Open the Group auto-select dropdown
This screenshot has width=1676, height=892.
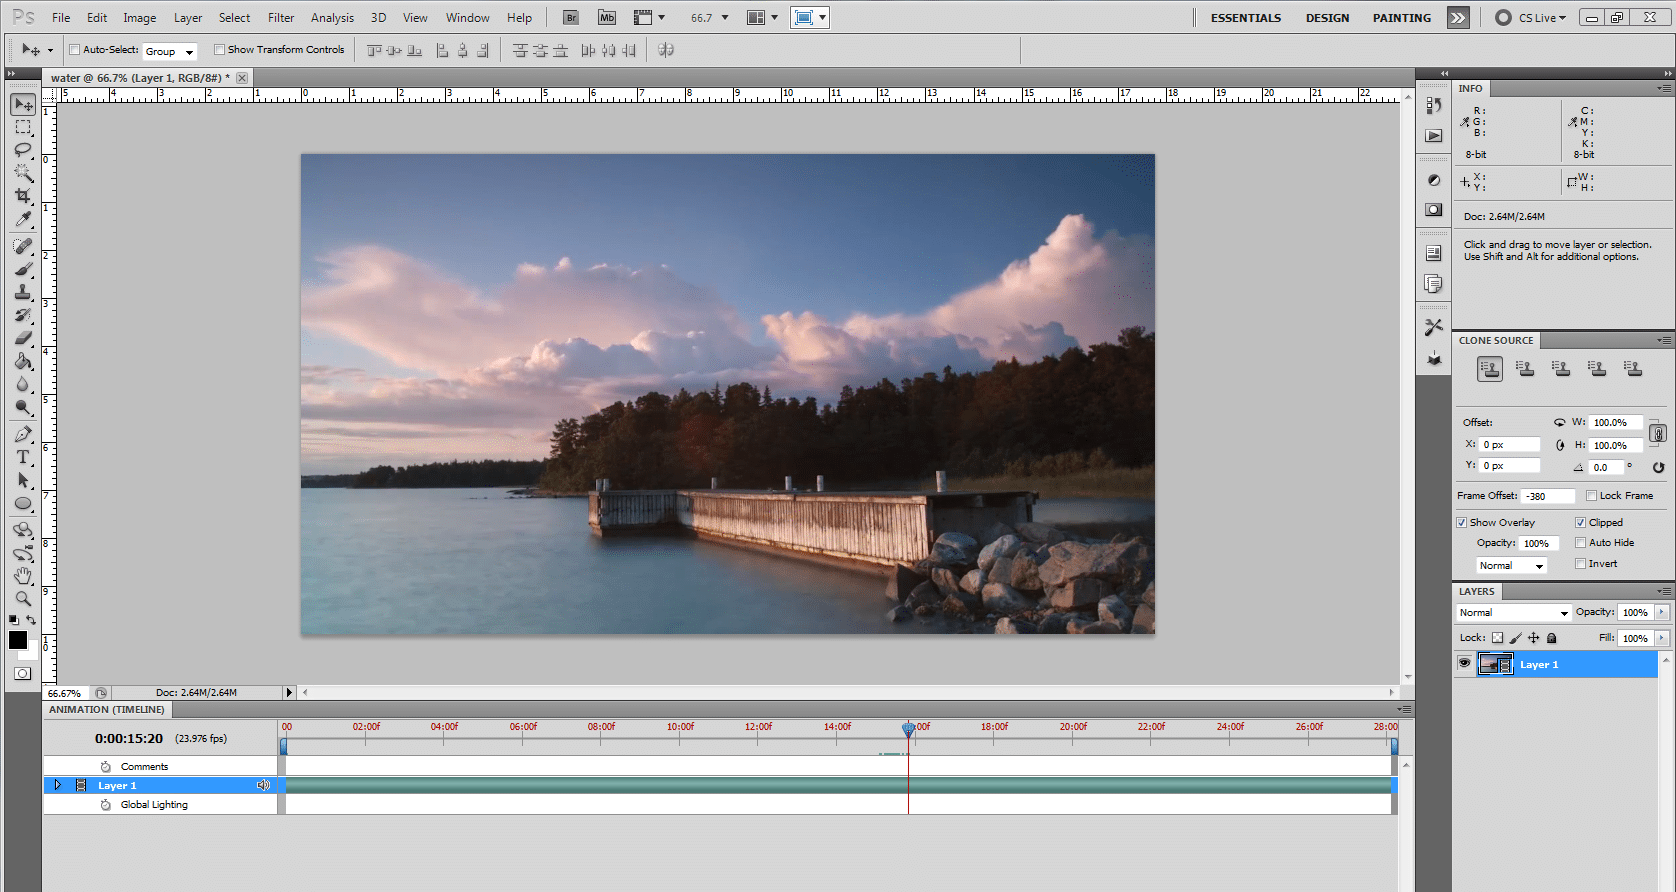170,51
